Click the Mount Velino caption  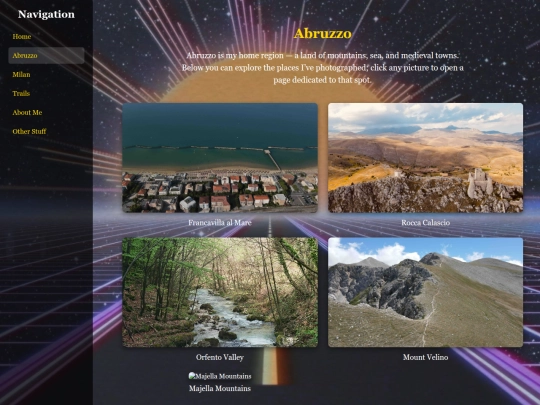[x=425, y=357]
